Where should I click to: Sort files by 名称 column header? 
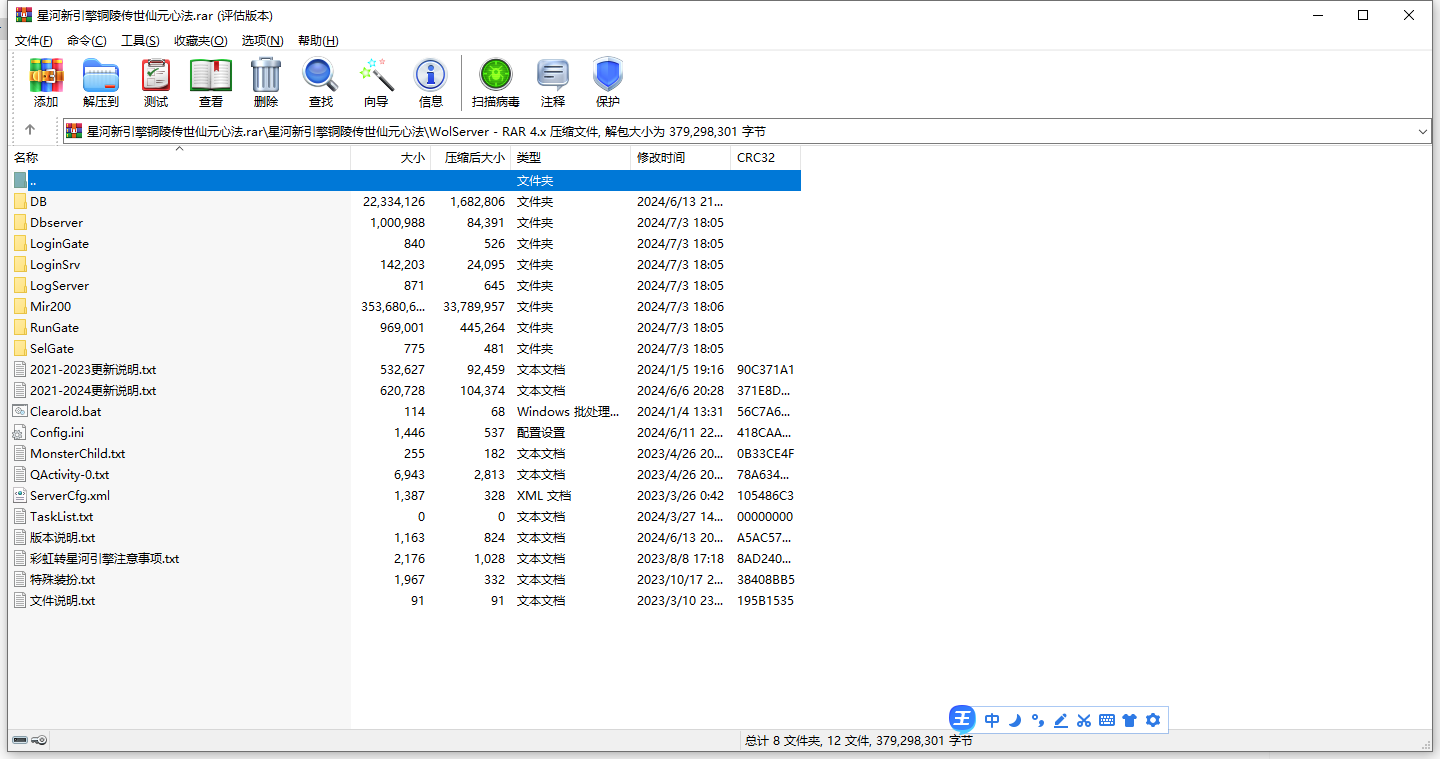[27, 158]
